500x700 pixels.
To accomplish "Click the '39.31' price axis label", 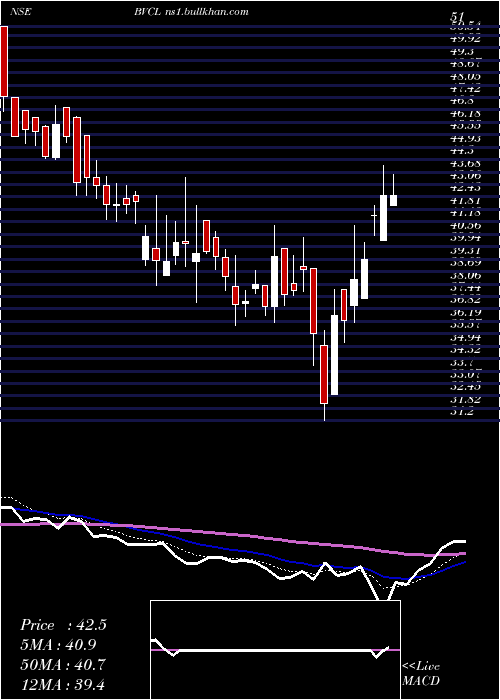I will click(x=466, y=251).
